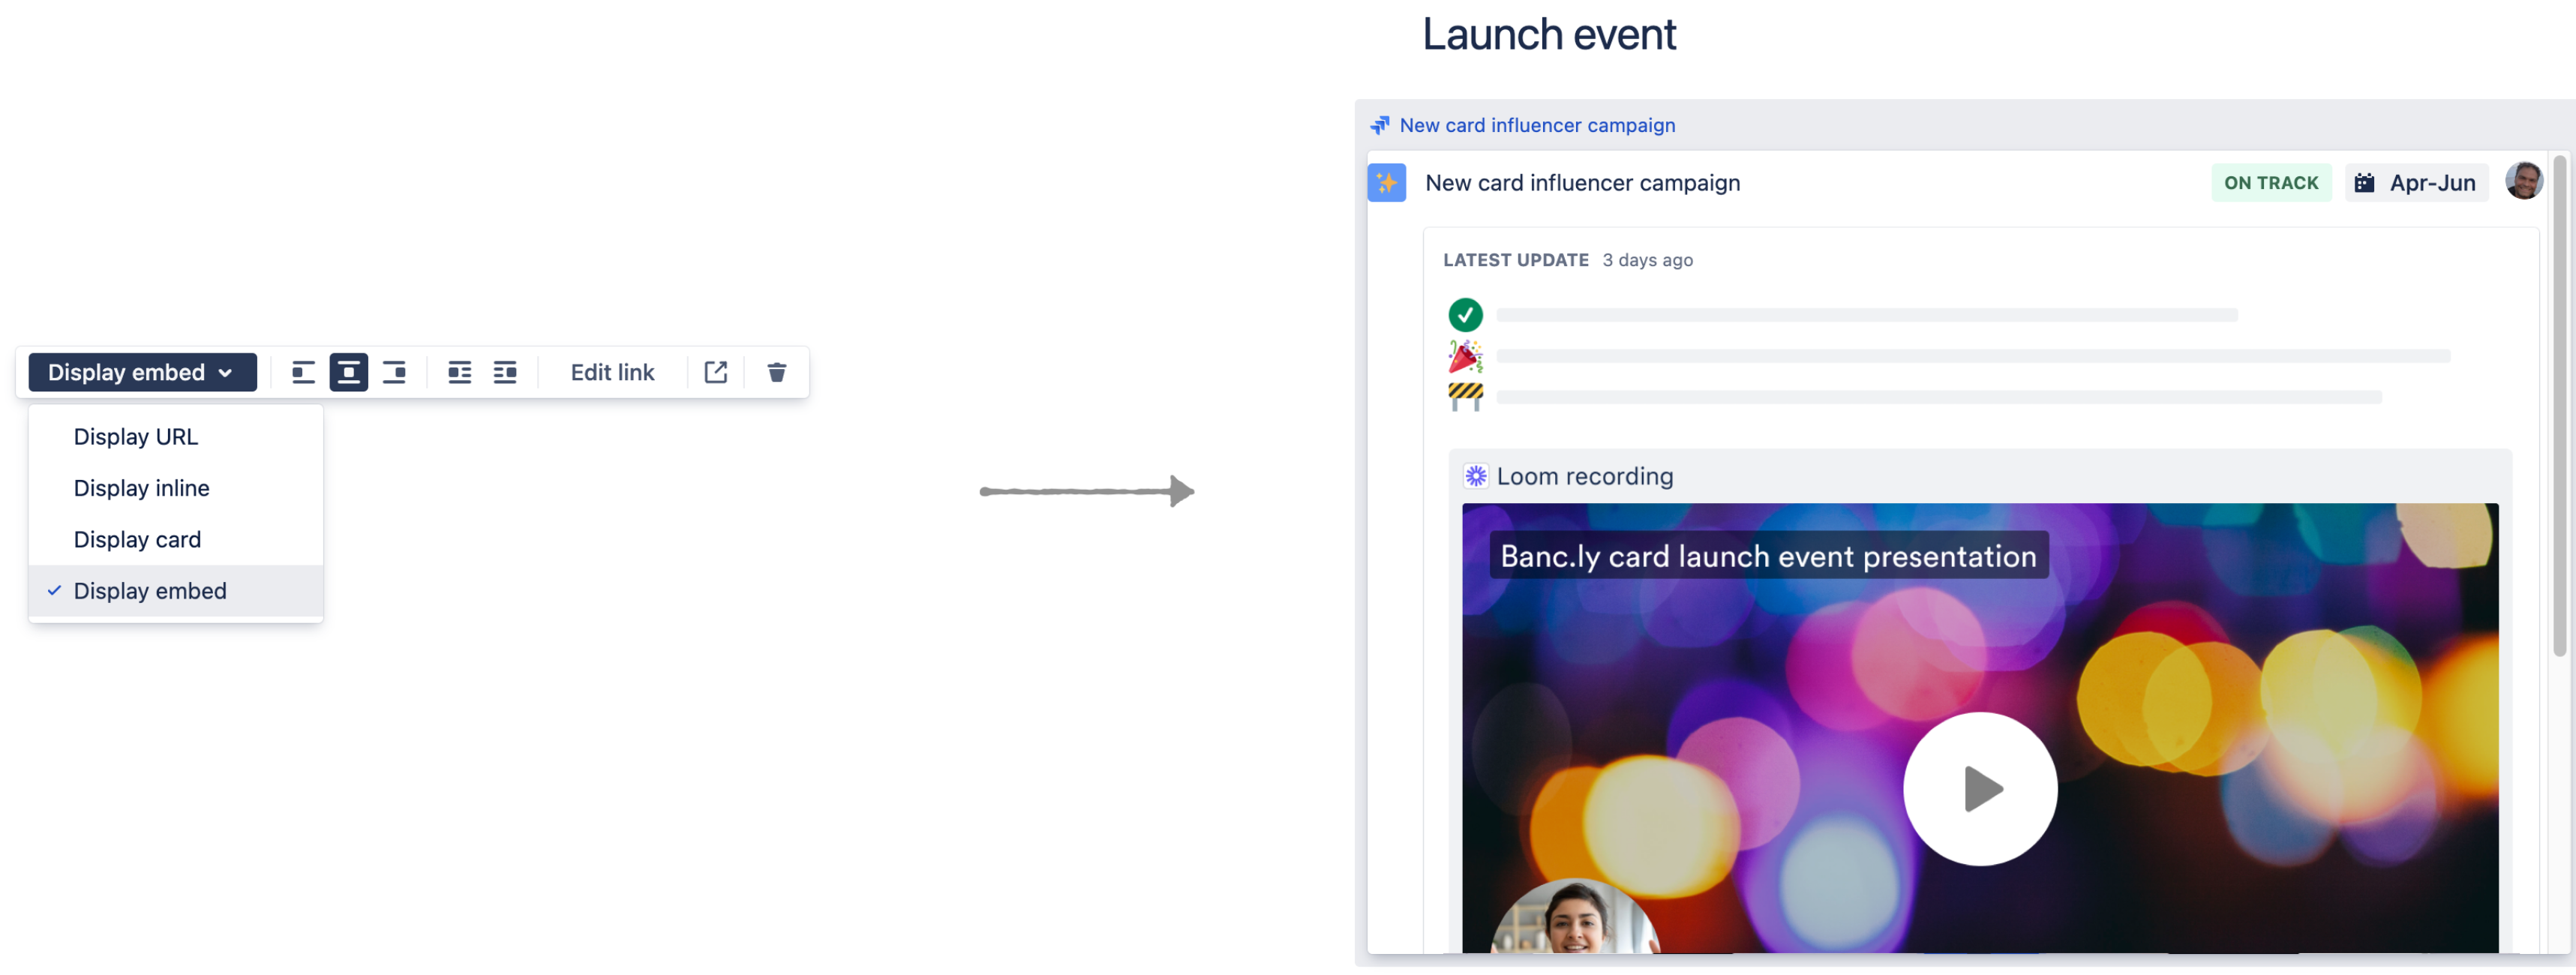
Task: Click the delete link icon
Action: tap(777, 371)
